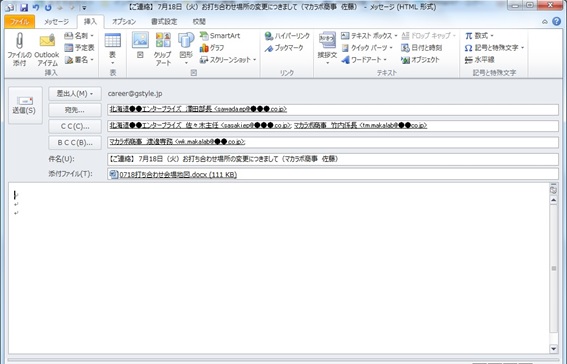Viewport: 567px width, 364px height.
Task: Click the Undo icon in quick access toolbar
Action: (x=35, y=7)
